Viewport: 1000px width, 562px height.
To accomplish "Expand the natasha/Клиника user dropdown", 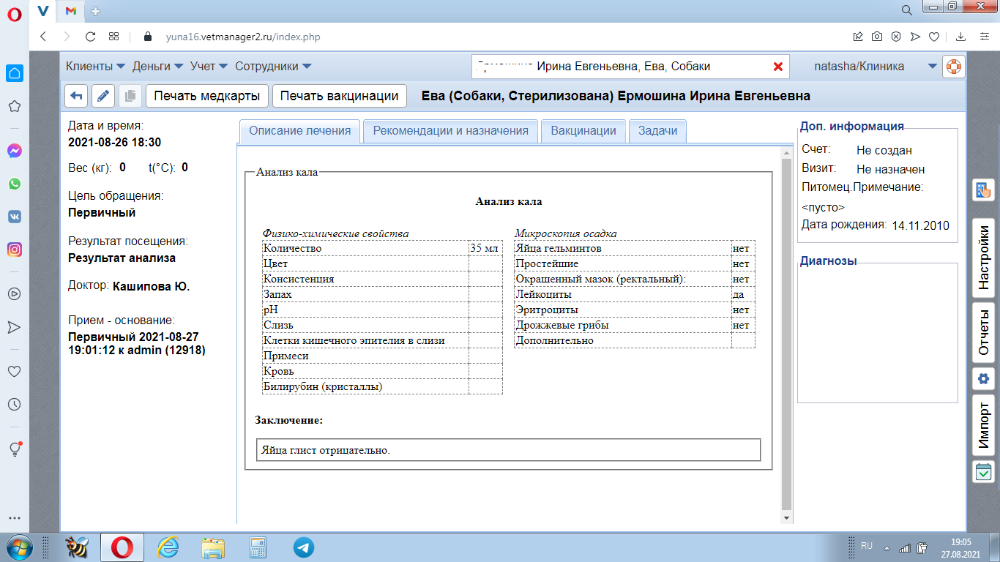I will click(932, 66).
